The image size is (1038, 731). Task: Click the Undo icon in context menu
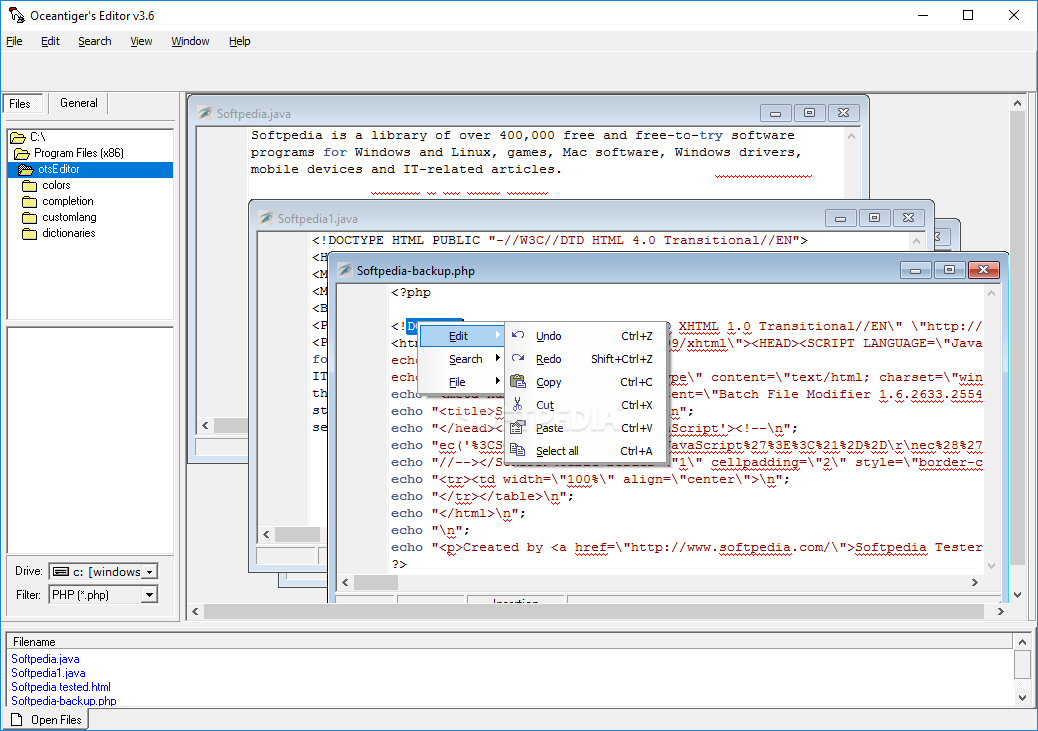click(x=518, y=336)
